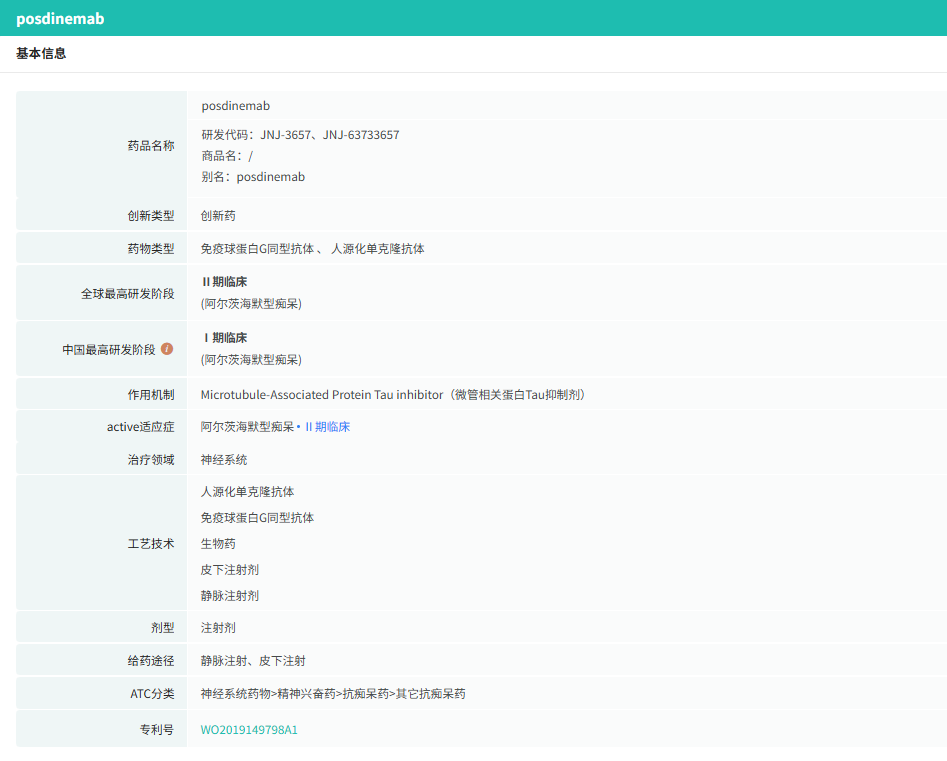
Task: Click 静脉注射剂 in the 工艺技术 list
Action: click(x=230, y=596)
